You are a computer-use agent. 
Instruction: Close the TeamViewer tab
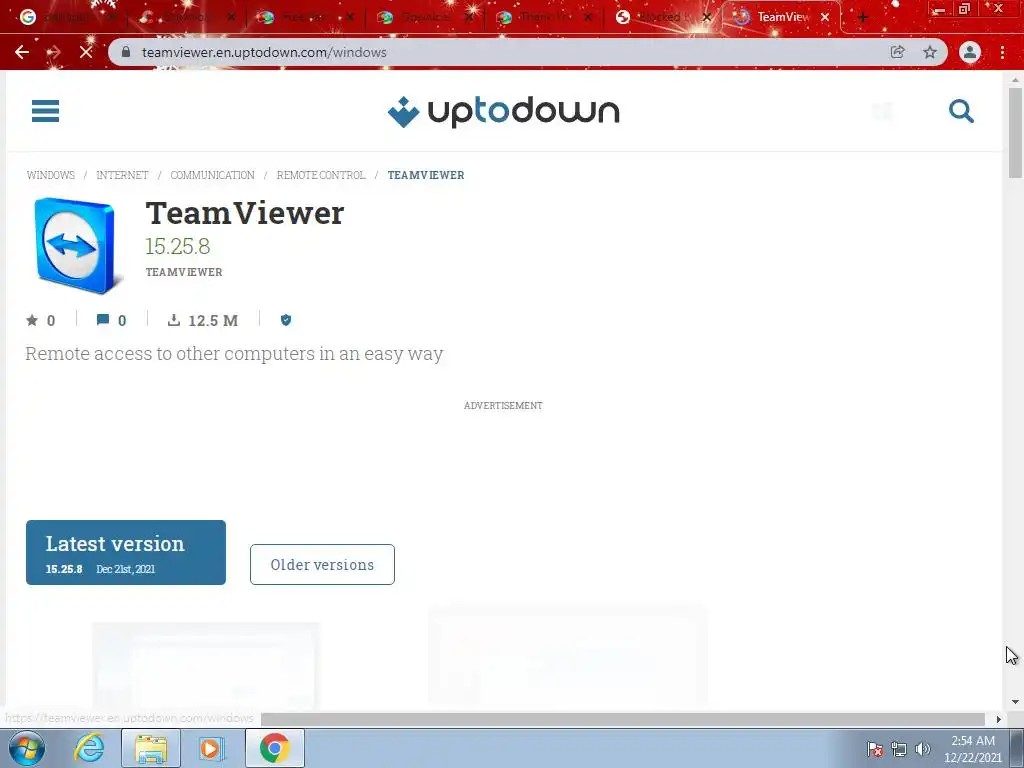pyautogui.click(x=825, y=18)
